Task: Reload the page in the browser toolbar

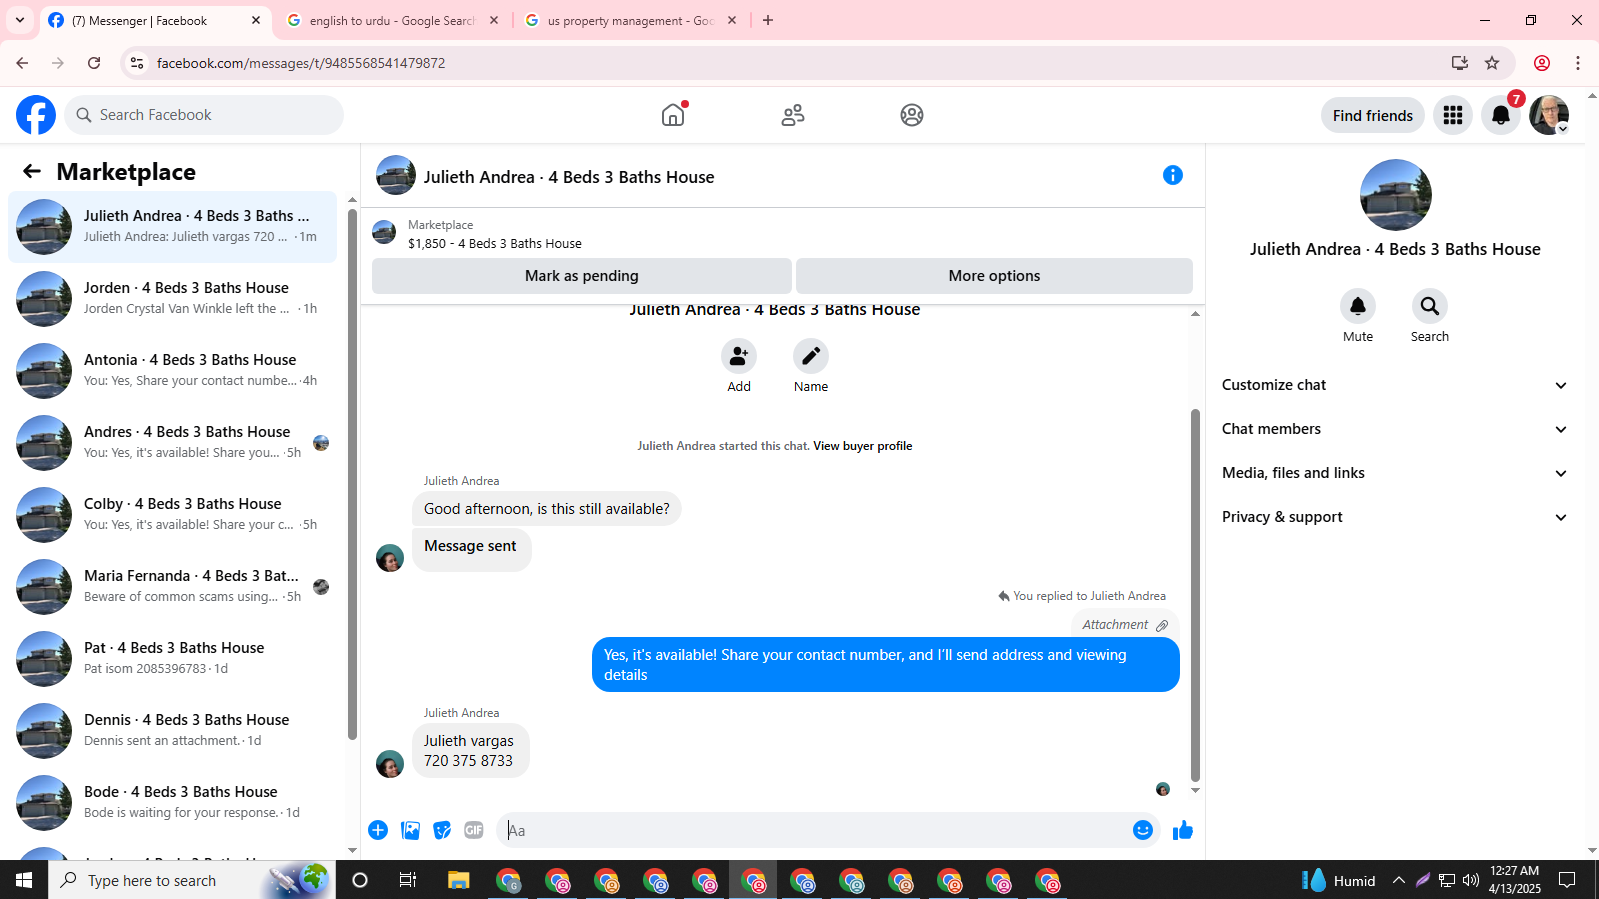Action: tap(94, 63)
